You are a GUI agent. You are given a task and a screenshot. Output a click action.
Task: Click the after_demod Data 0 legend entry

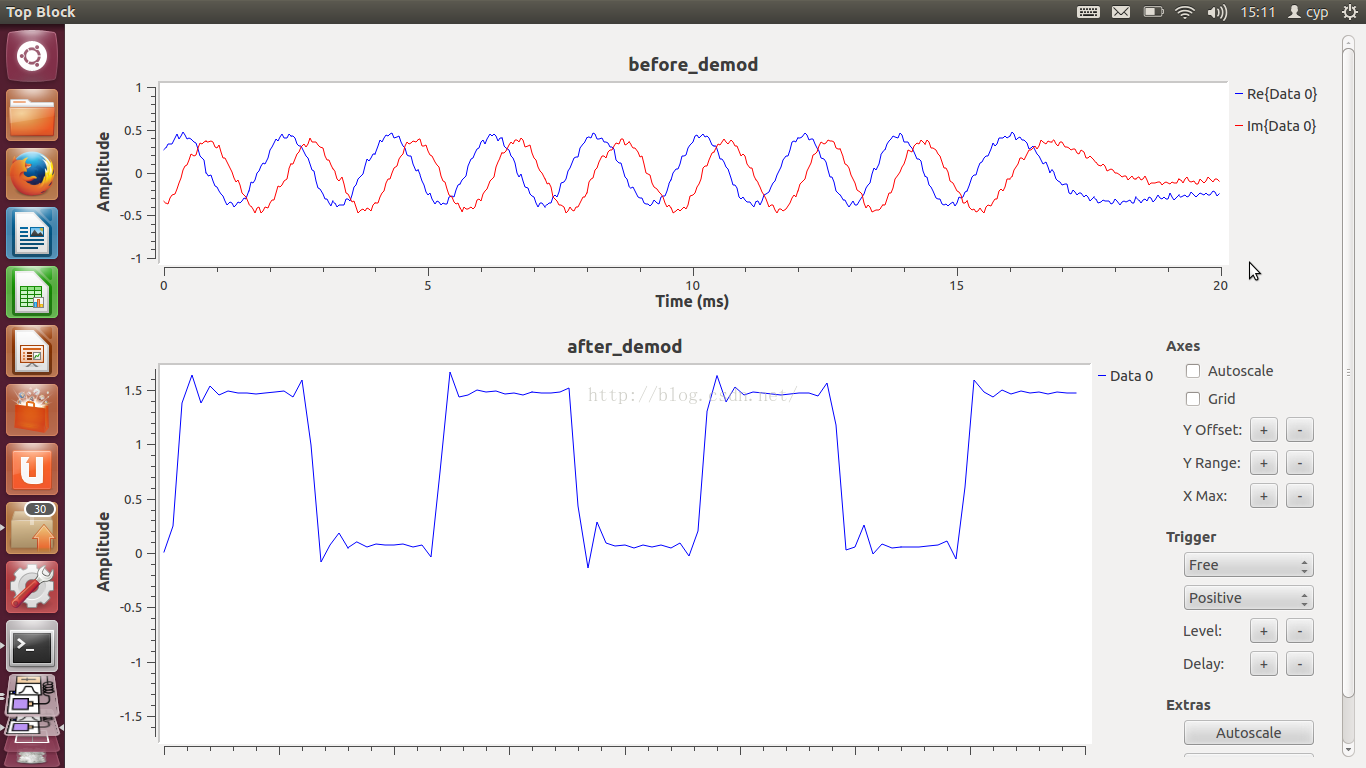click(x=1126, y=376)
